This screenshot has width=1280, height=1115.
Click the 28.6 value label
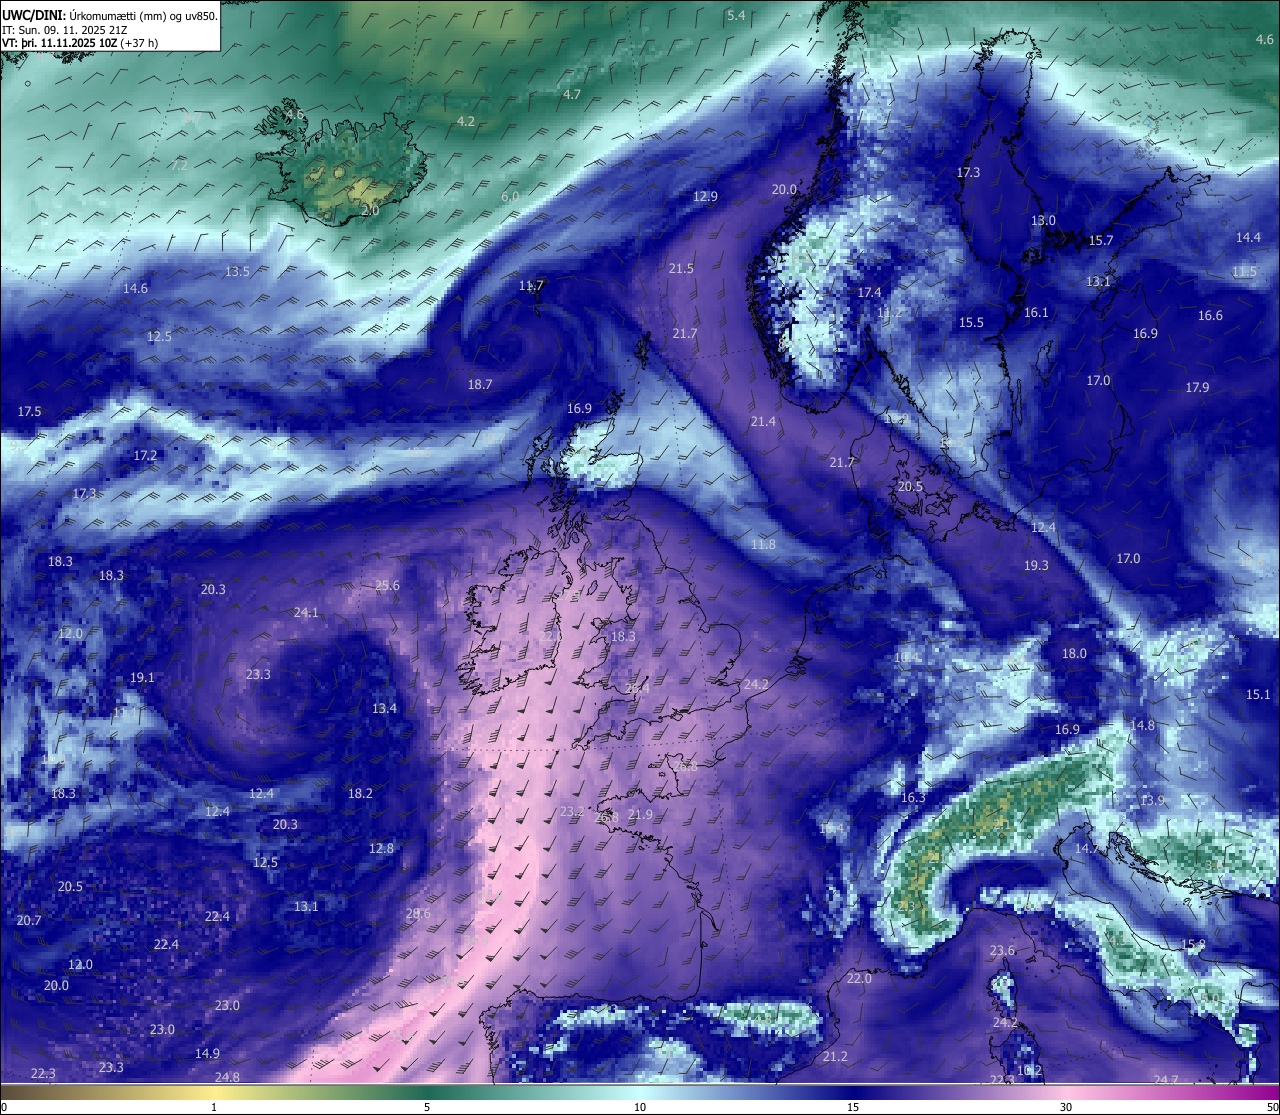[x=418, y=913]
